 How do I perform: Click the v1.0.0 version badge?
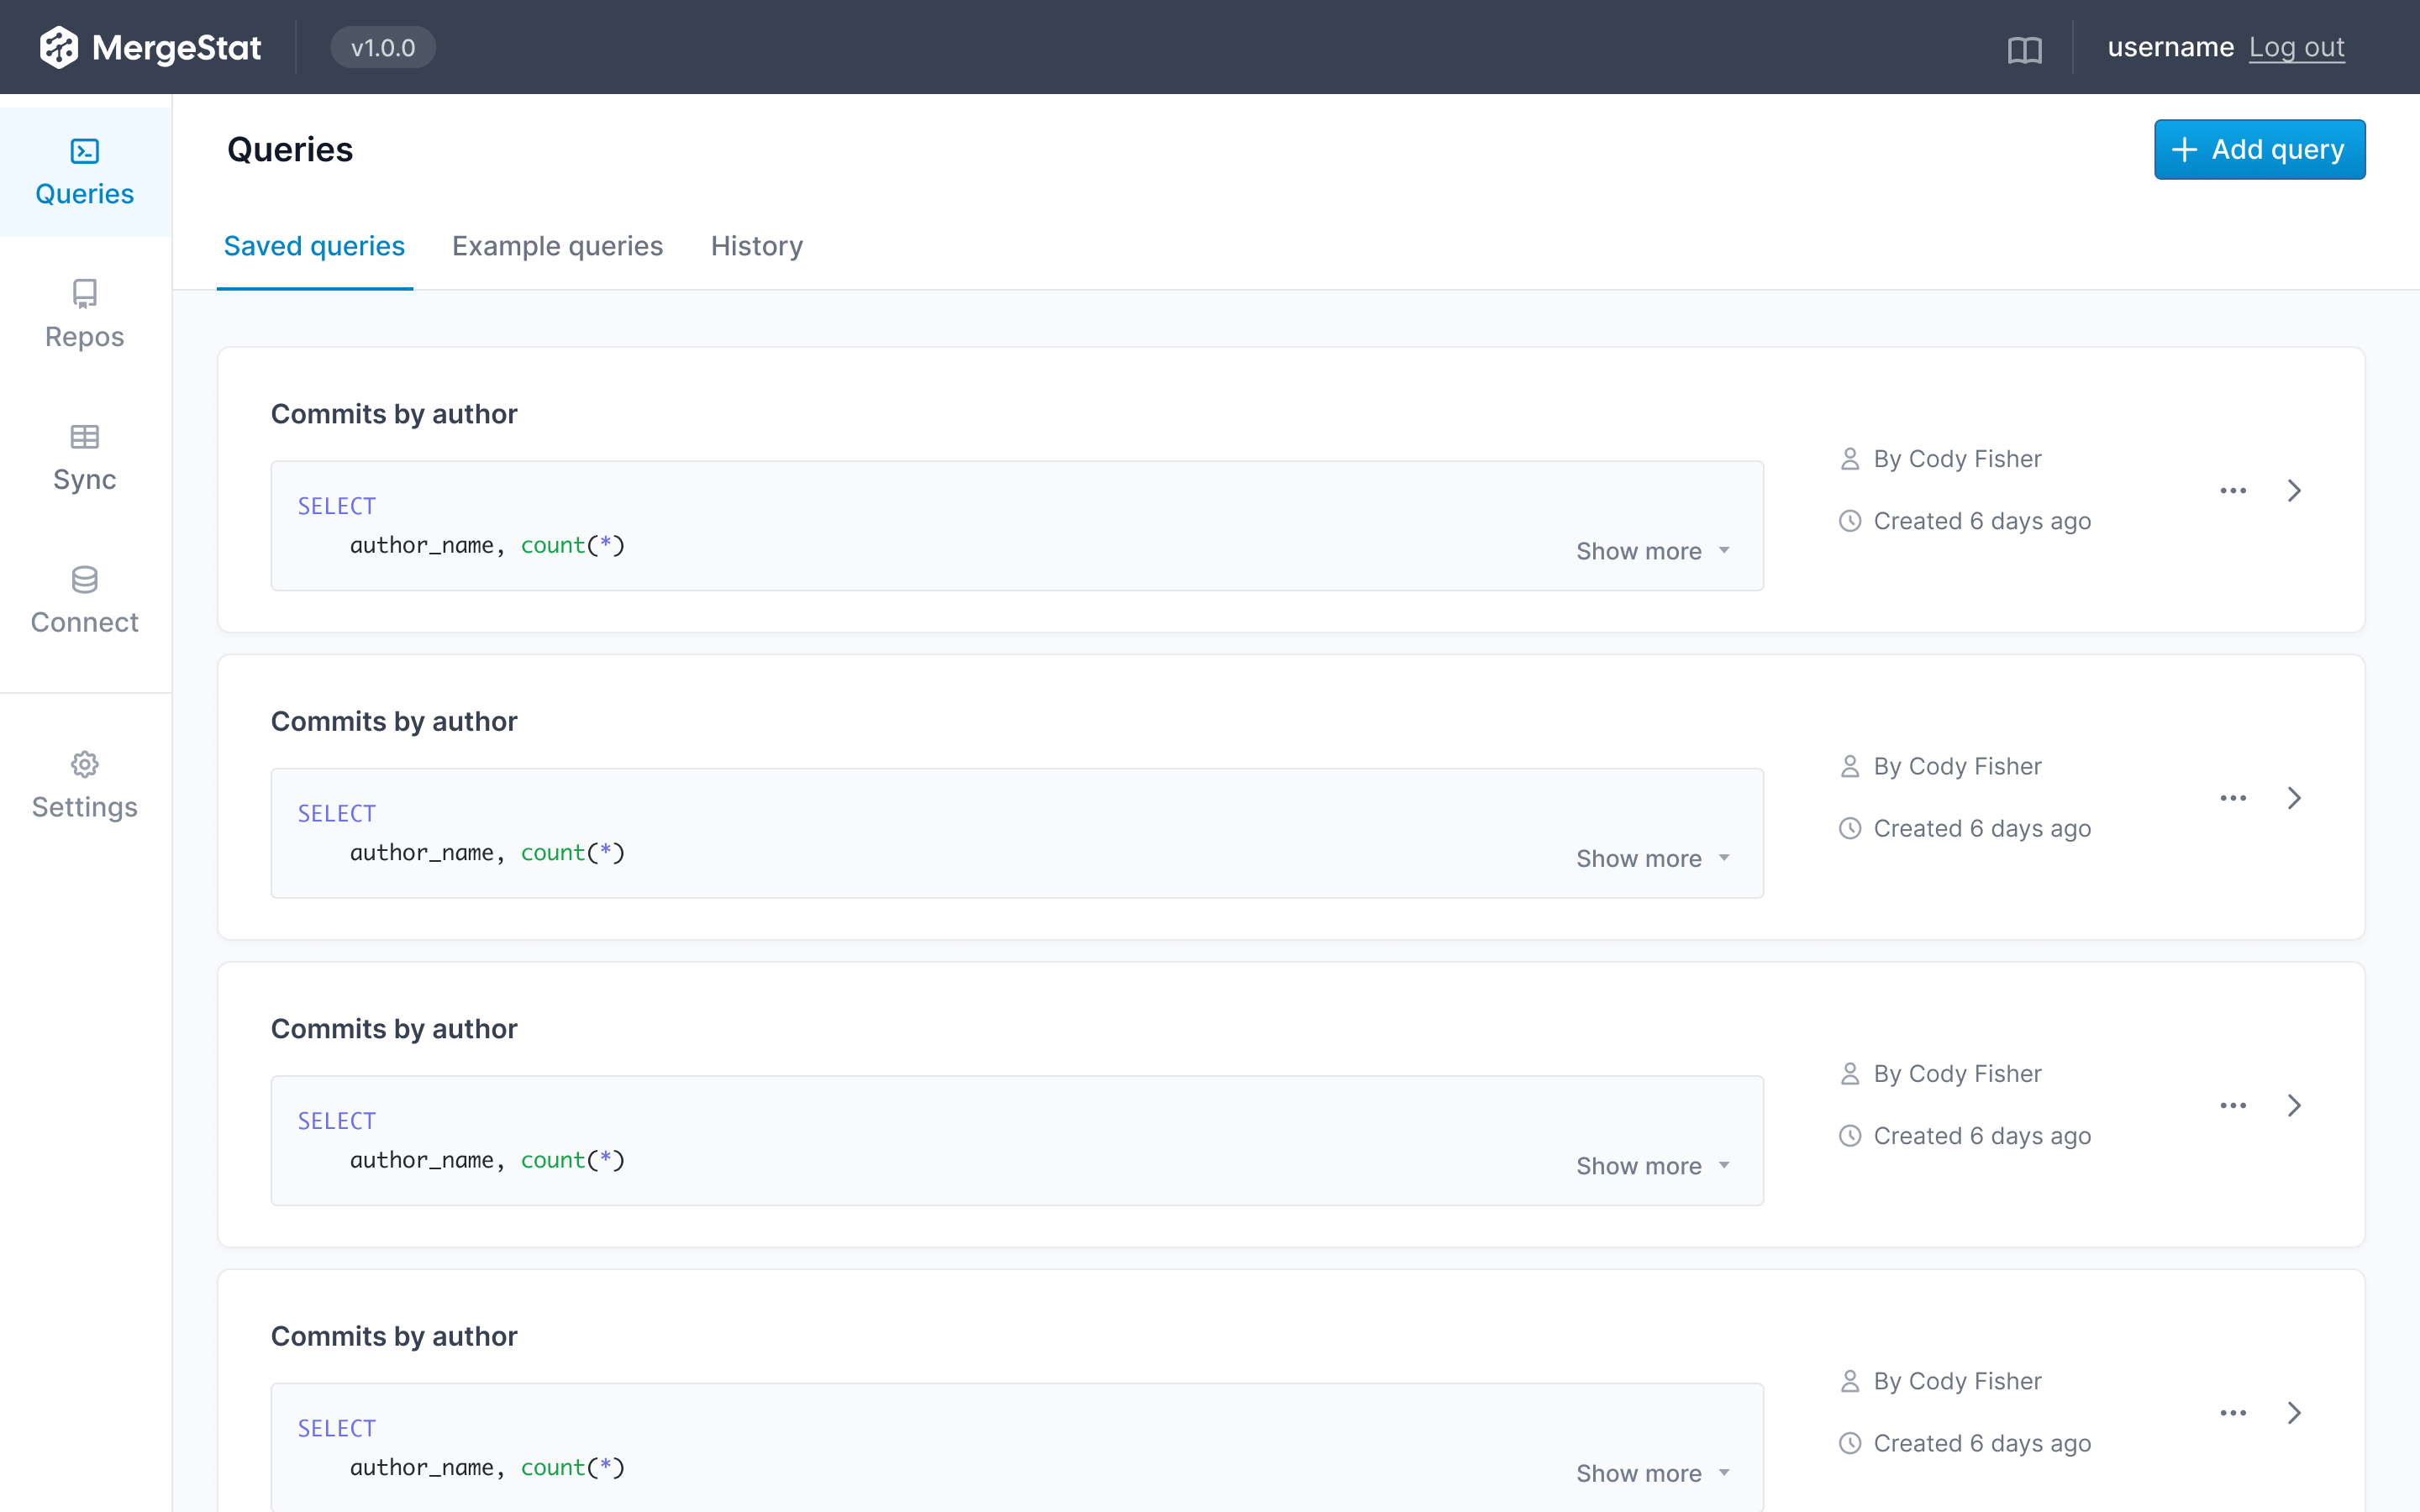pyautogui.click(x=382, y=46)
